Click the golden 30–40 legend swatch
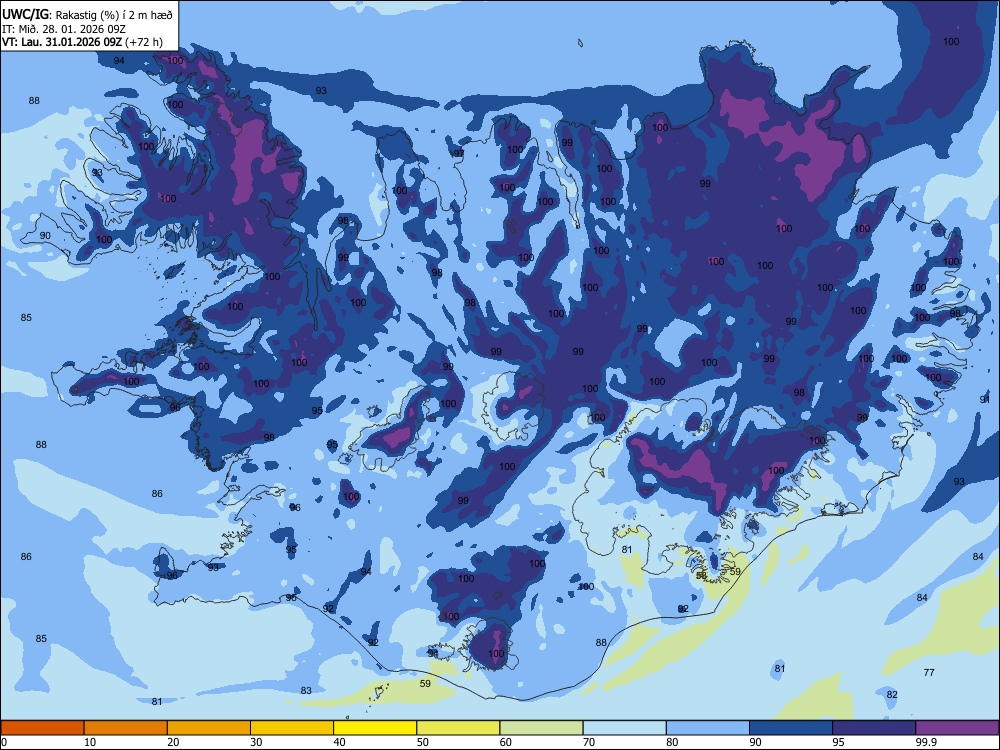1000x750 pixels. (292, 728)
